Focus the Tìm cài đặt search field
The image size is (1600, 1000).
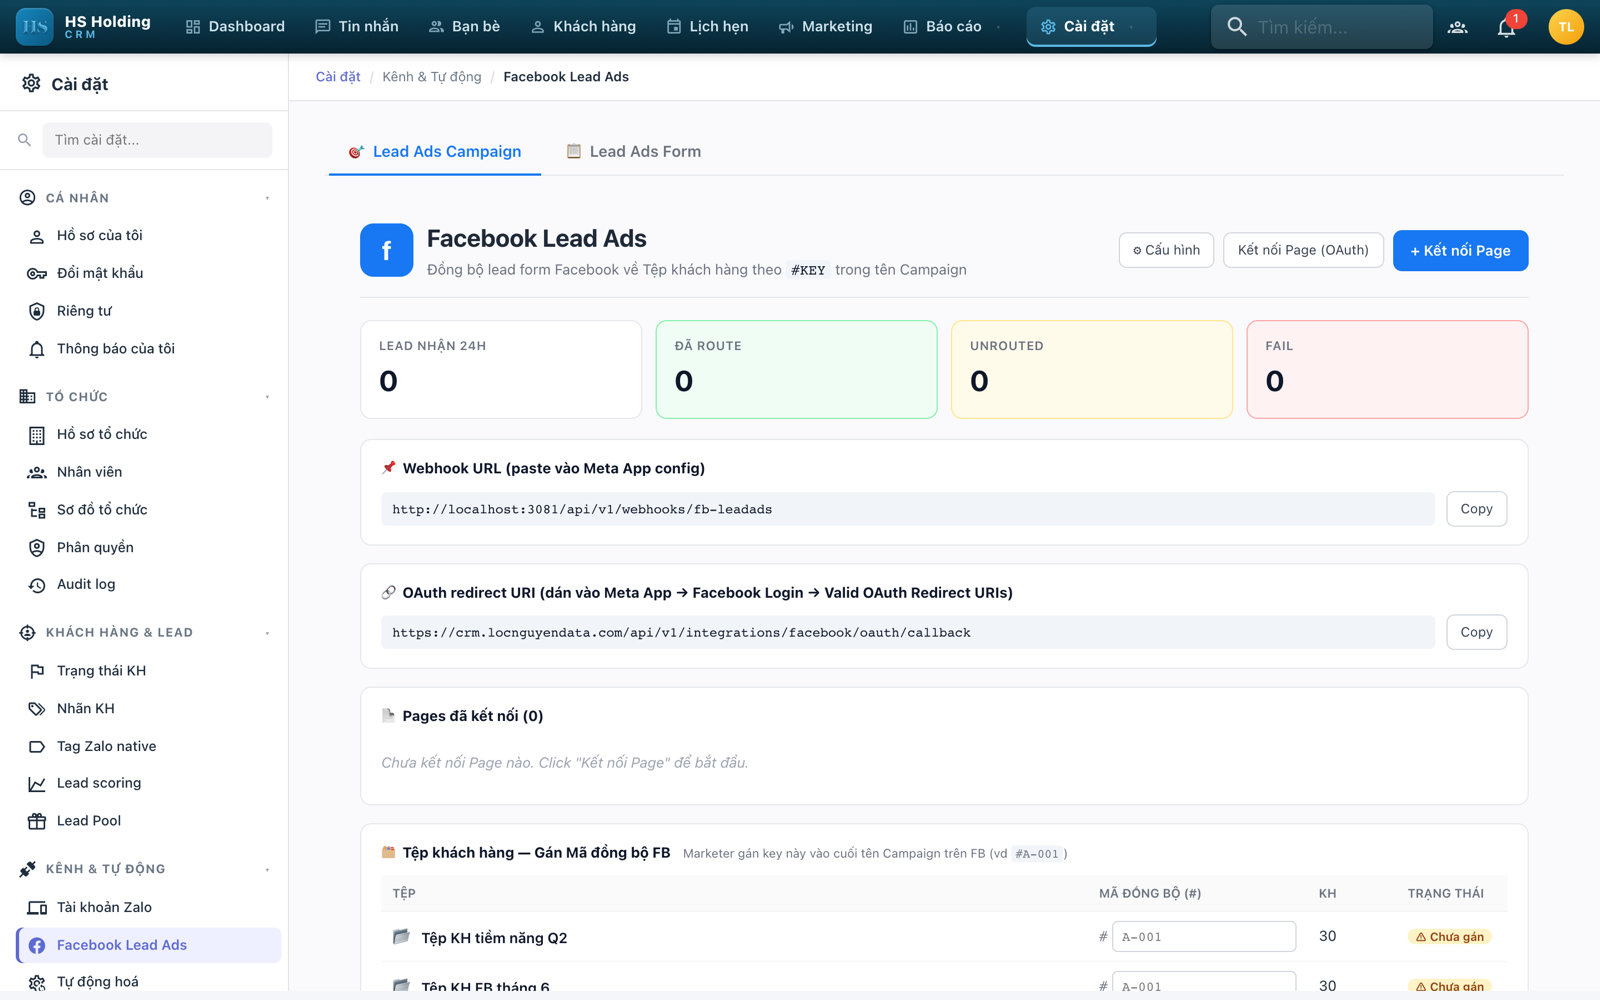(157, 140)
